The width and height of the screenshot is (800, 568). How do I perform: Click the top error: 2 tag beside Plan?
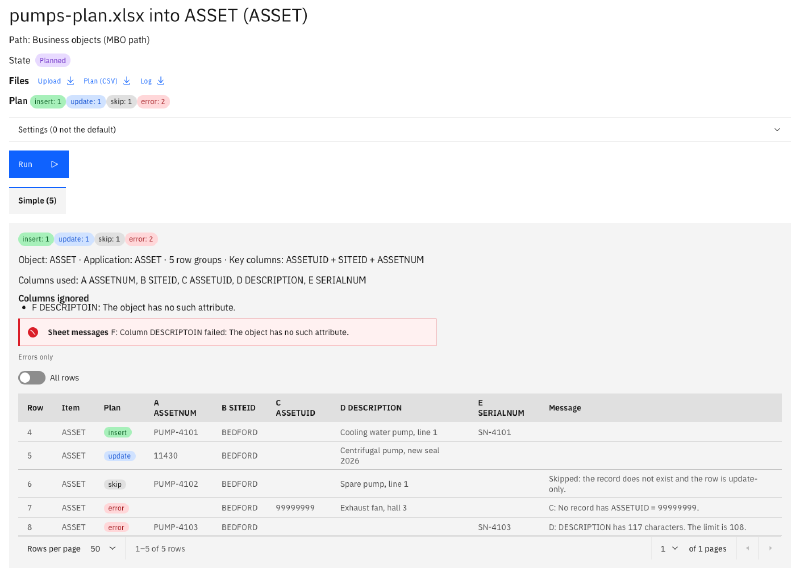click(x=153, y=102)
